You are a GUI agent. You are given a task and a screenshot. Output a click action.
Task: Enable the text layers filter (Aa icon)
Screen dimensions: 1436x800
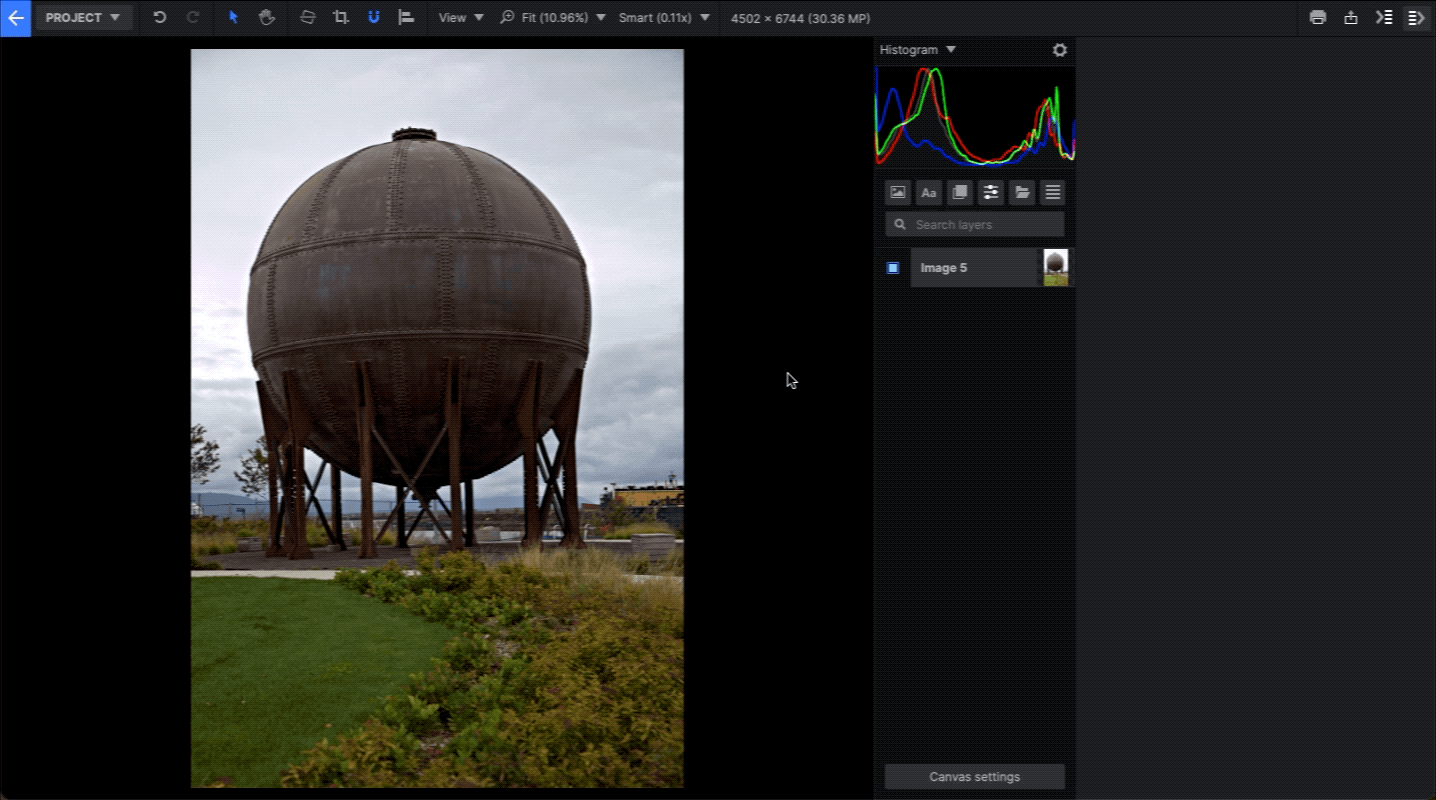928,192
